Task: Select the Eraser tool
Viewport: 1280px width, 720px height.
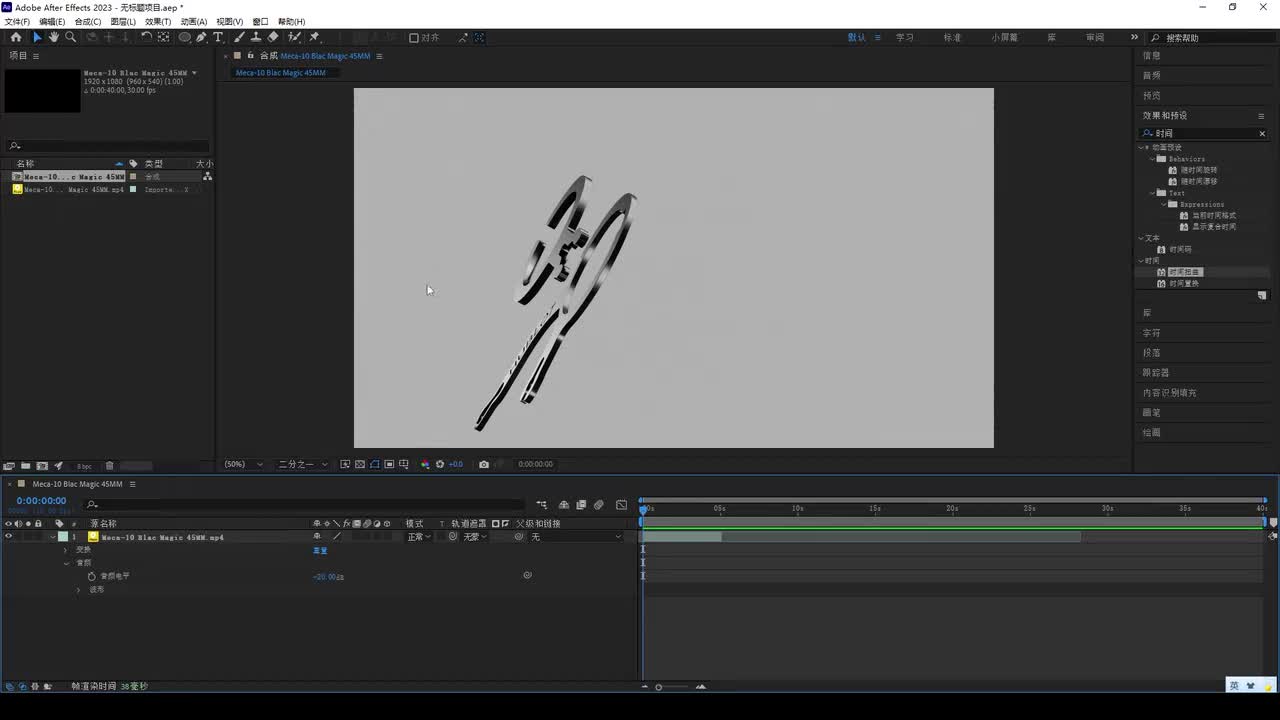Action: [273, 37]
